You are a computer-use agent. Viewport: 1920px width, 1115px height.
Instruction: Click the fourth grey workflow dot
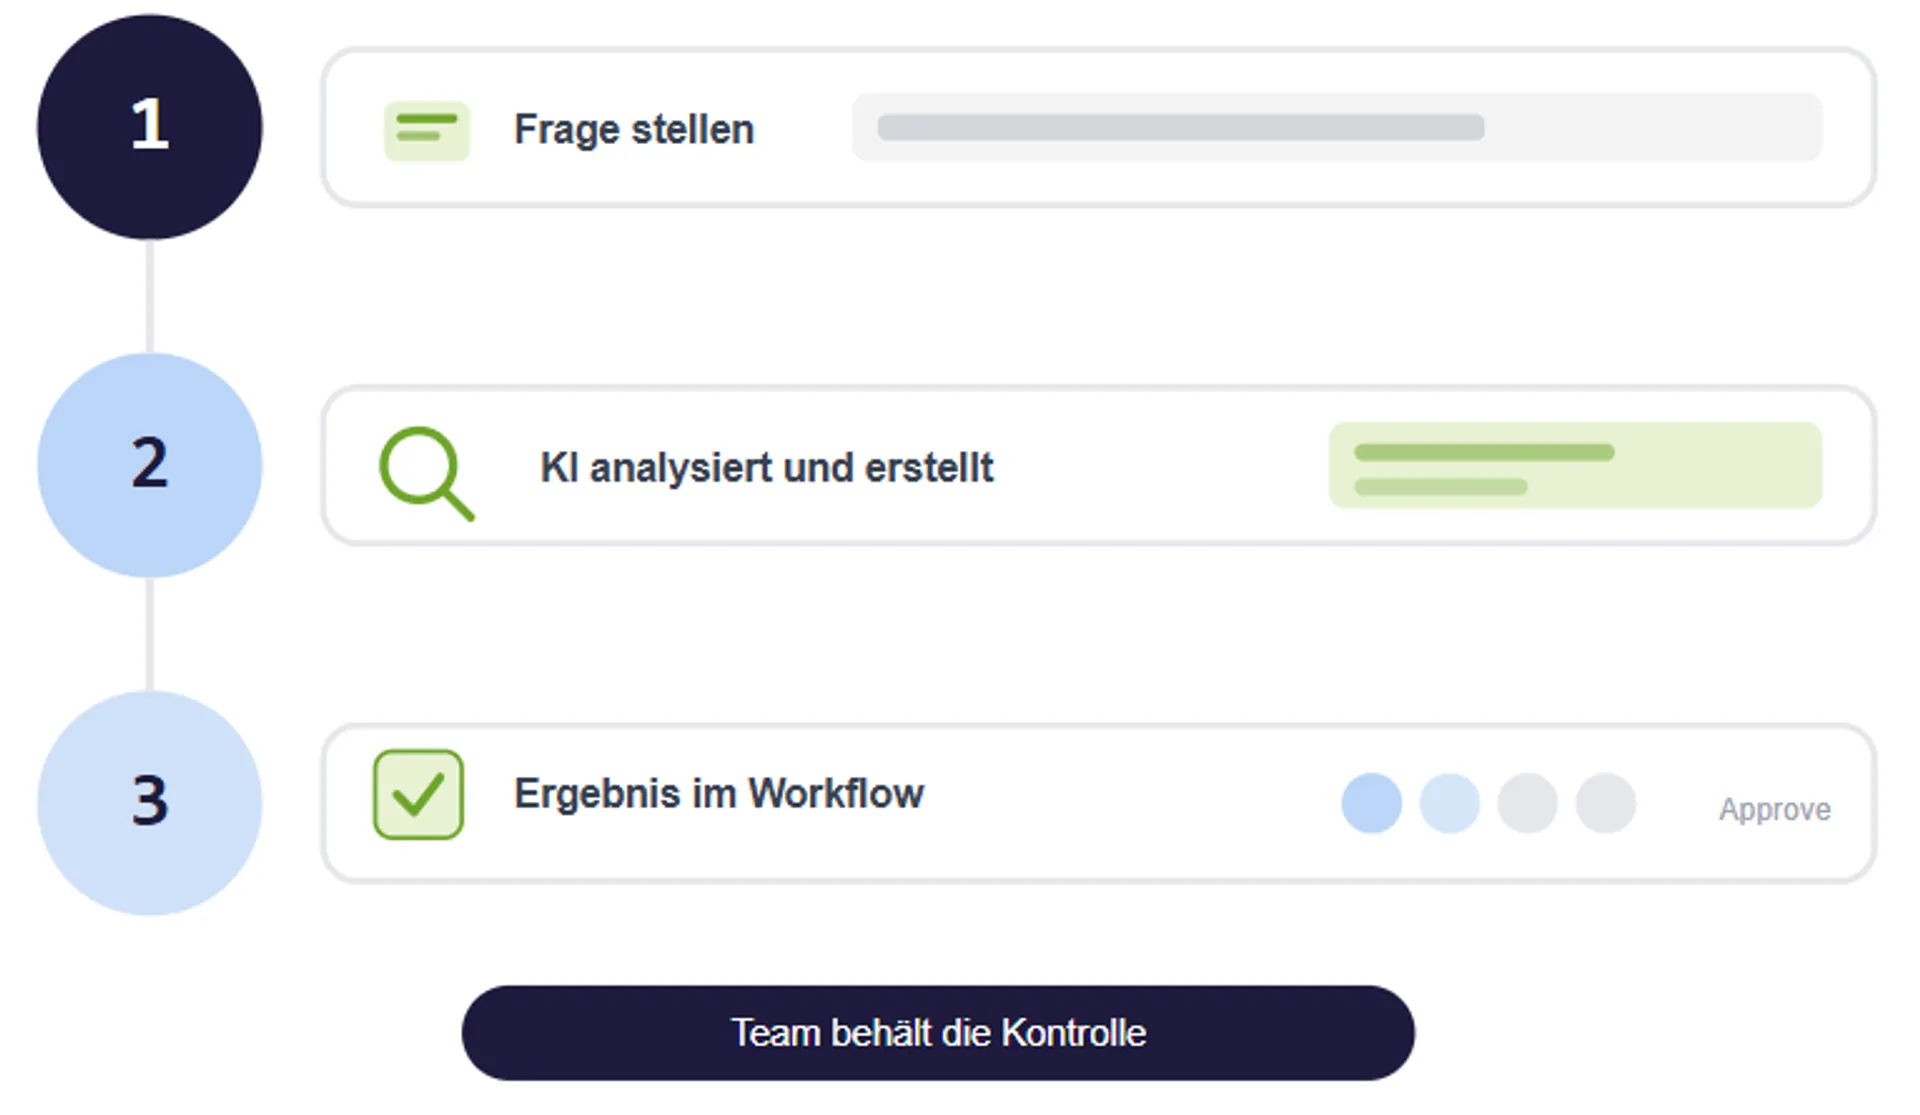coord(1605,803)
